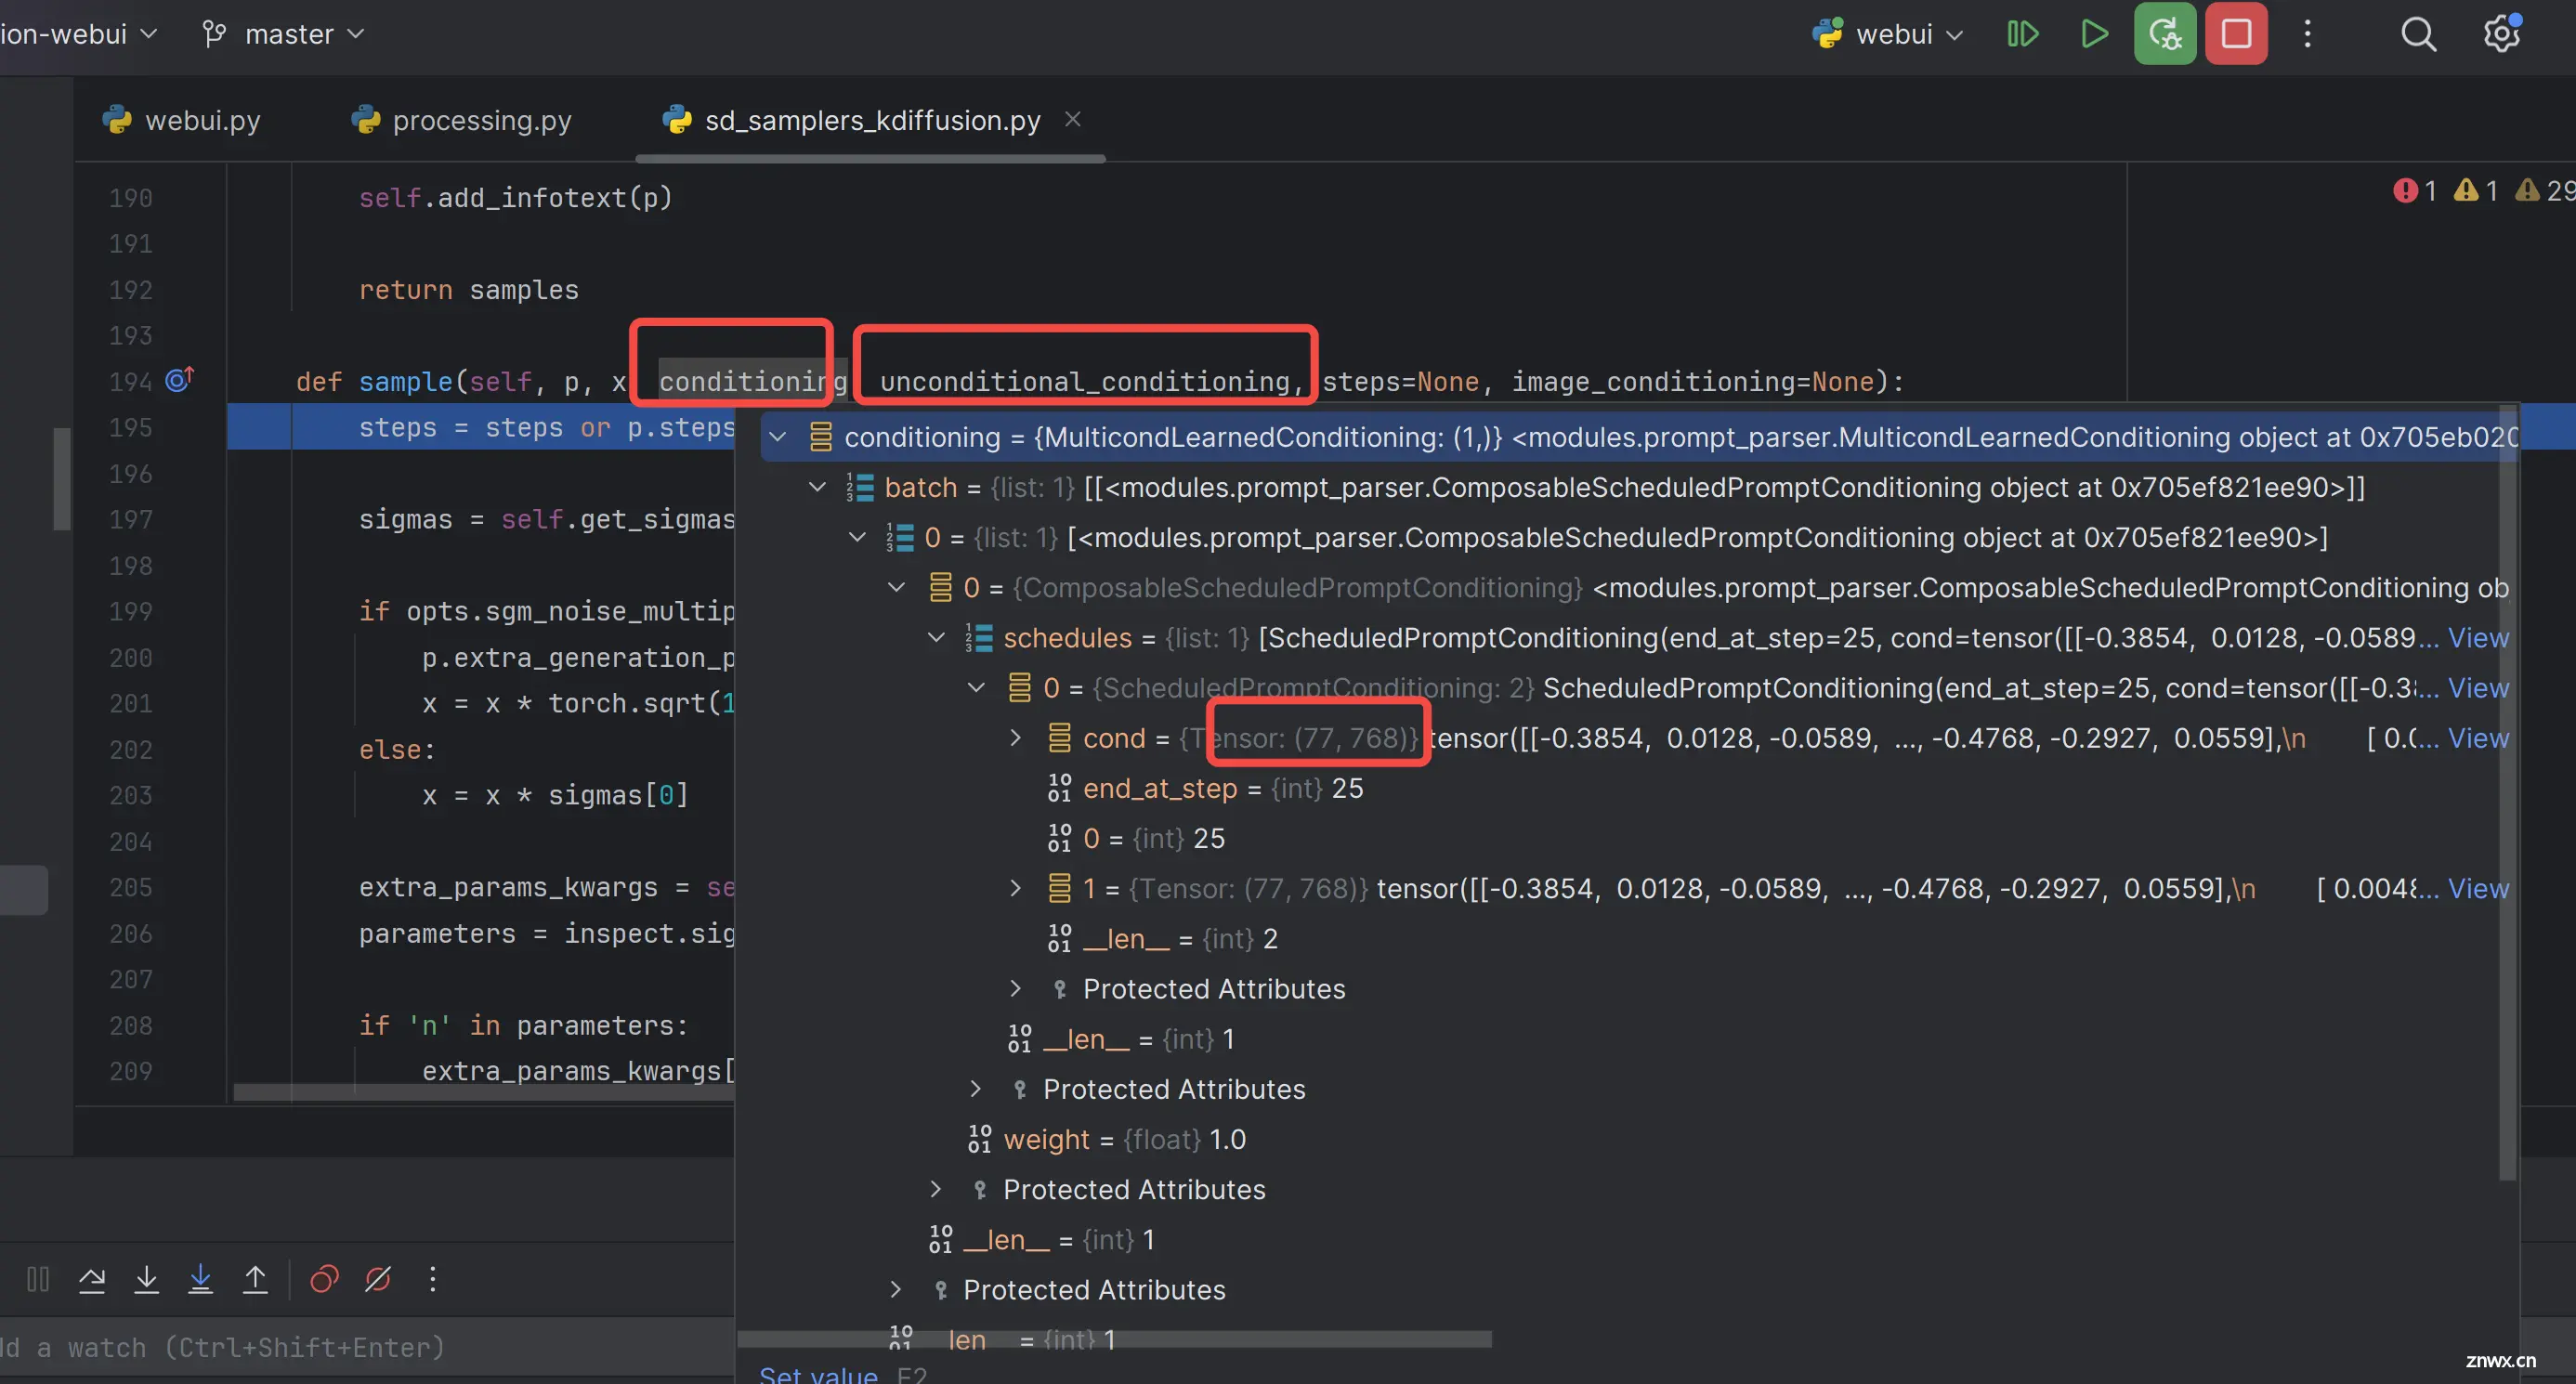
Task: Click the Pause Program debug icon
Action: pyautogui.click(x=38, y=1279)
